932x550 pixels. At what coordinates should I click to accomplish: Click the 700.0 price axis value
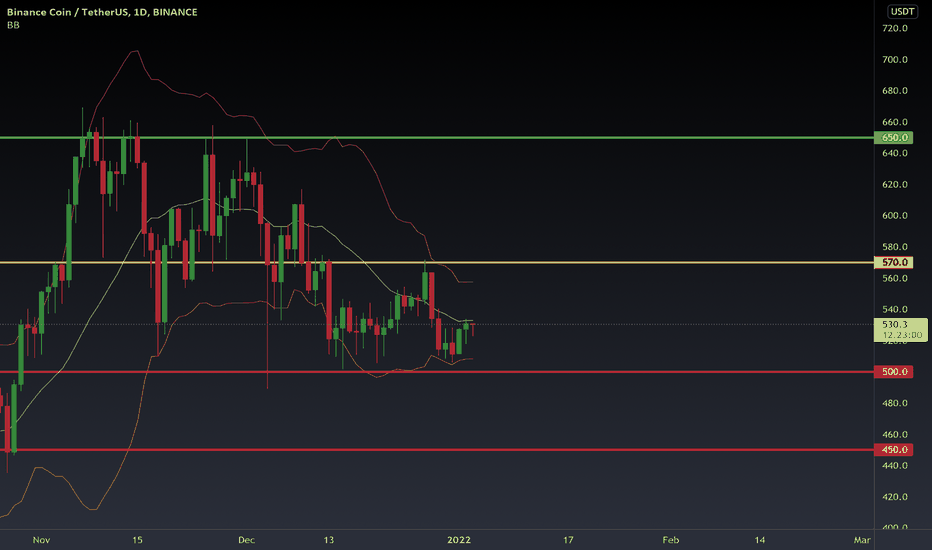coord(895,59)
